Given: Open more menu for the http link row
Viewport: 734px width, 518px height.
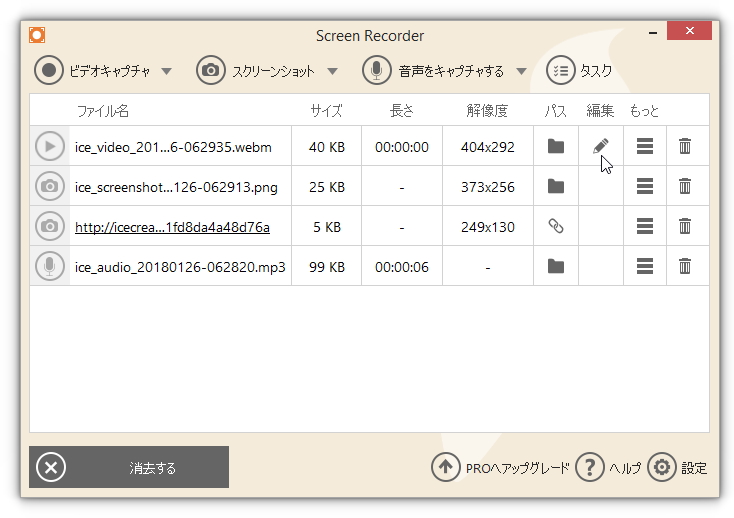Looking at the screenshot, I should 645,226.
